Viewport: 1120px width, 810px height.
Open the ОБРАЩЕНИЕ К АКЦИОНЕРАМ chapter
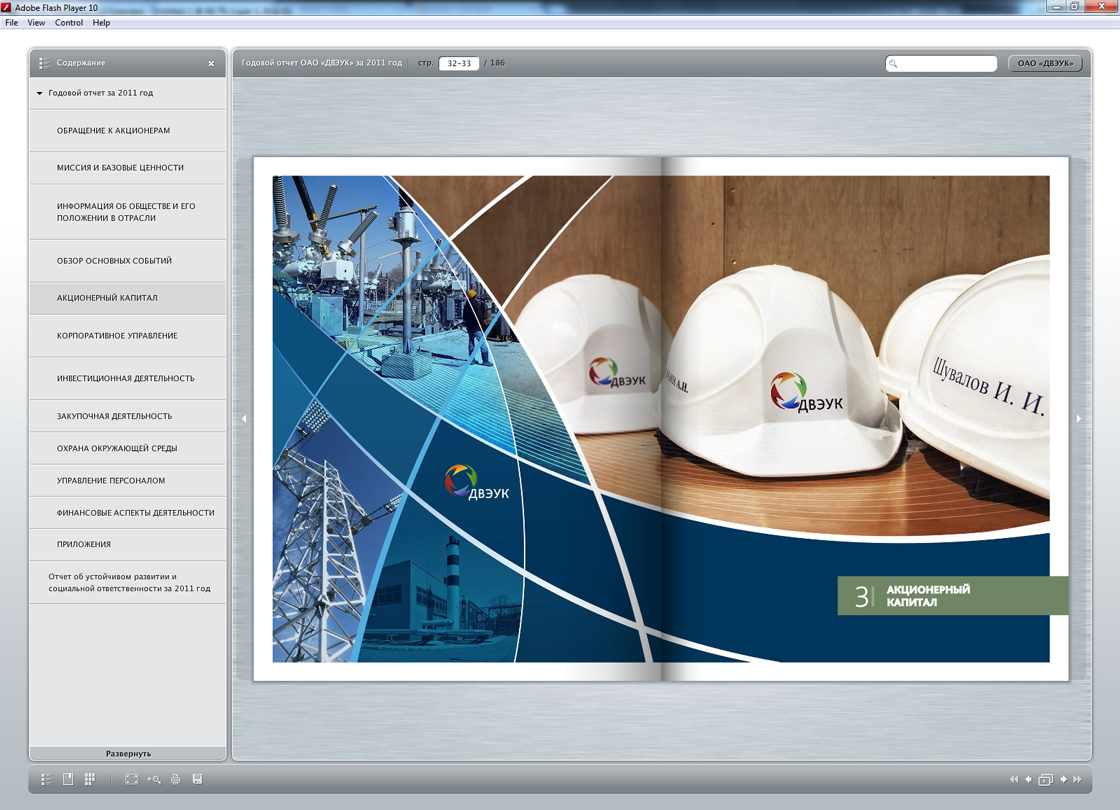[128, 131]
